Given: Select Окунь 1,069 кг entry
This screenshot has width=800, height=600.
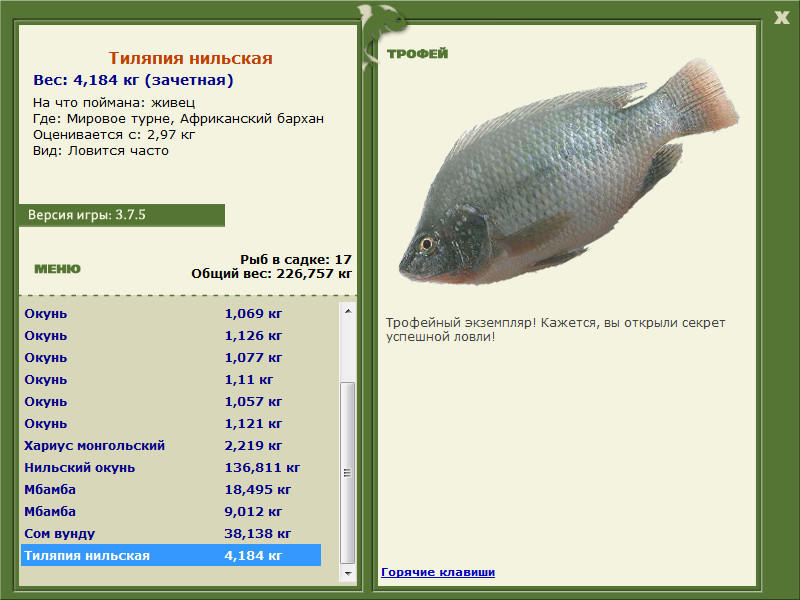Looking at the screenshot, I should click(x=171, y=313).
